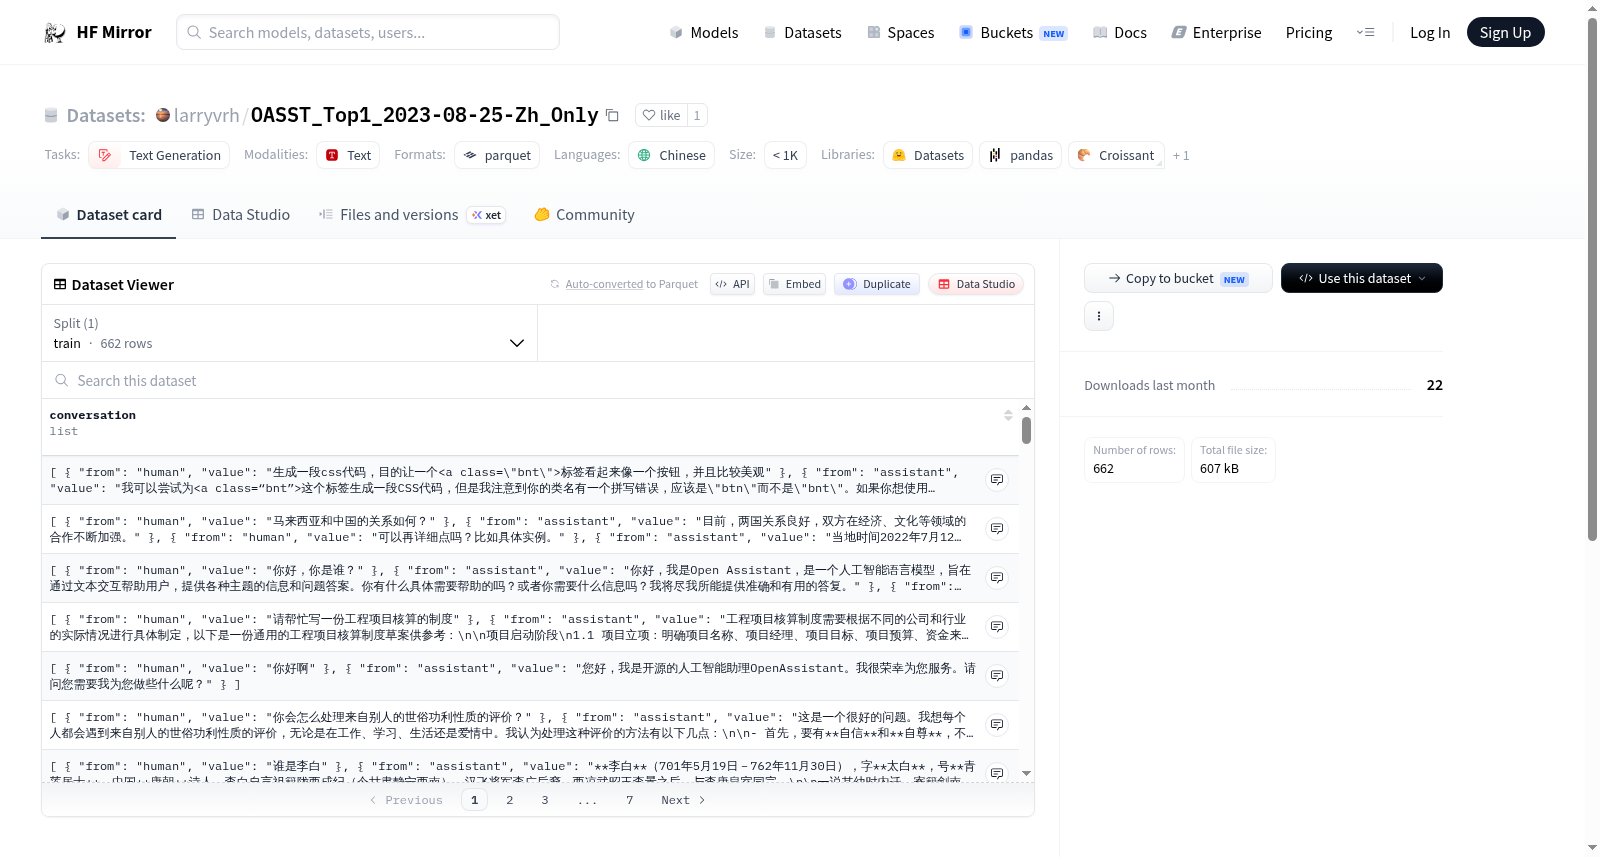The image size is (1600, 857).
Task: Open the Enterprise nav item
Action: (x=1216, y=32)
